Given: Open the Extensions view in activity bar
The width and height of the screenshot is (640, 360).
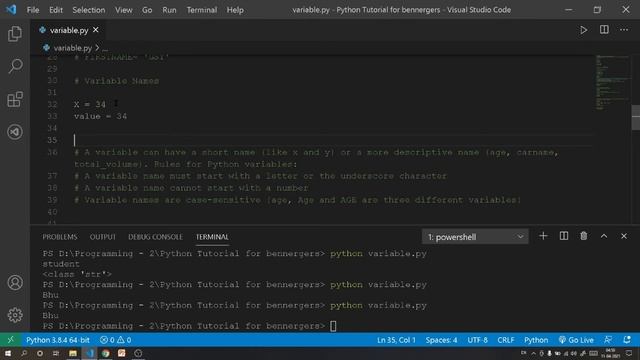Looking at the screenshot, I should [15, 99].
